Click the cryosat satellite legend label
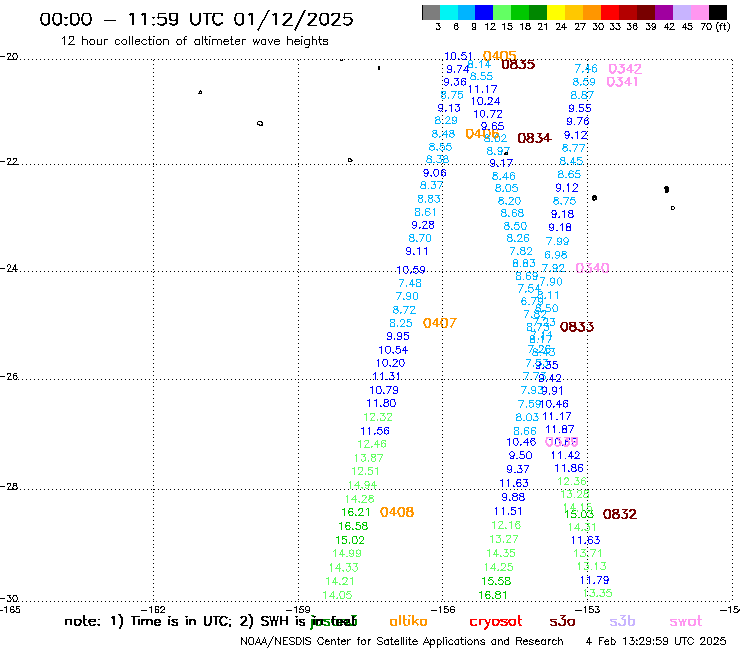The image size is (740, 650). coord(496,621)
